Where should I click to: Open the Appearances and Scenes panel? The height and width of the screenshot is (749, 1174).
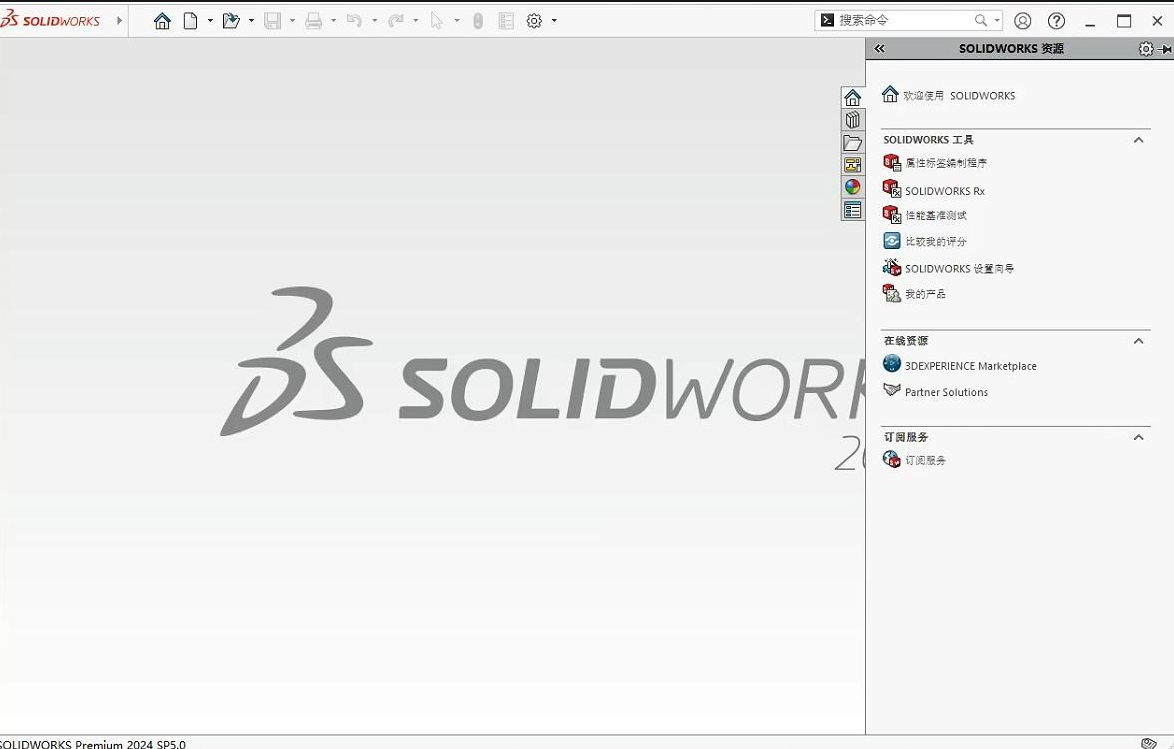(852, 186)
